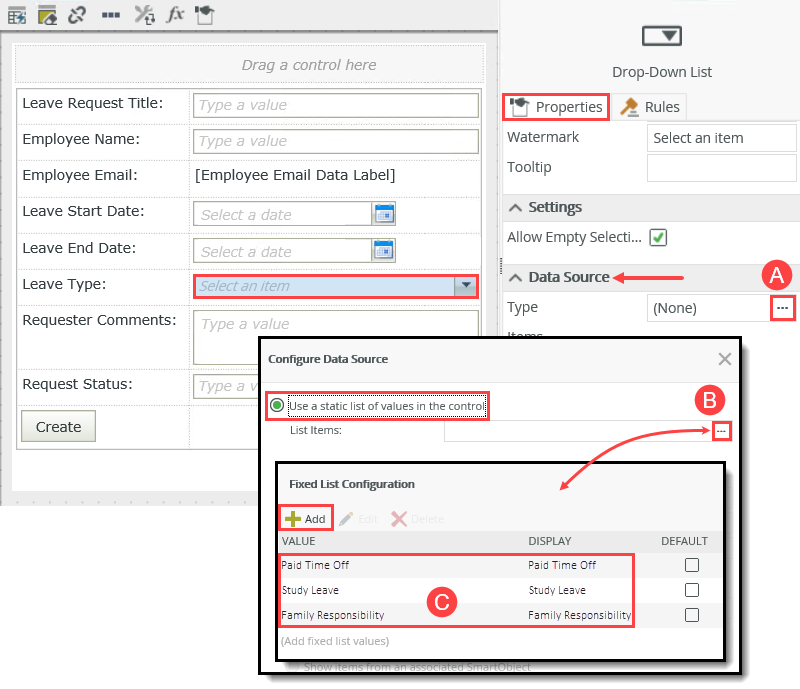Click the Leave Request Title input field
The width and height of the screenshot is (800, 689).
[335, 105]
